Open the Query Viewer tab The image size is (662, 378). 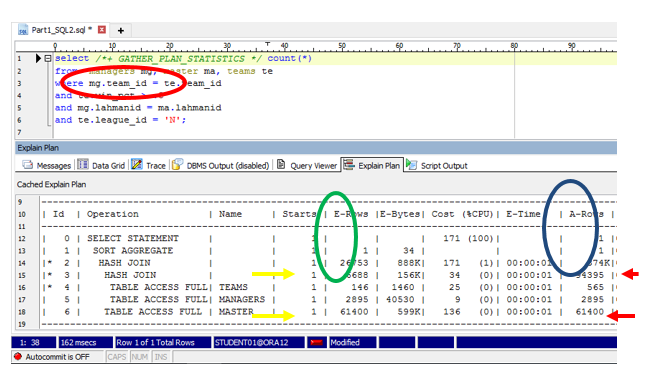(x=307, y=166)
